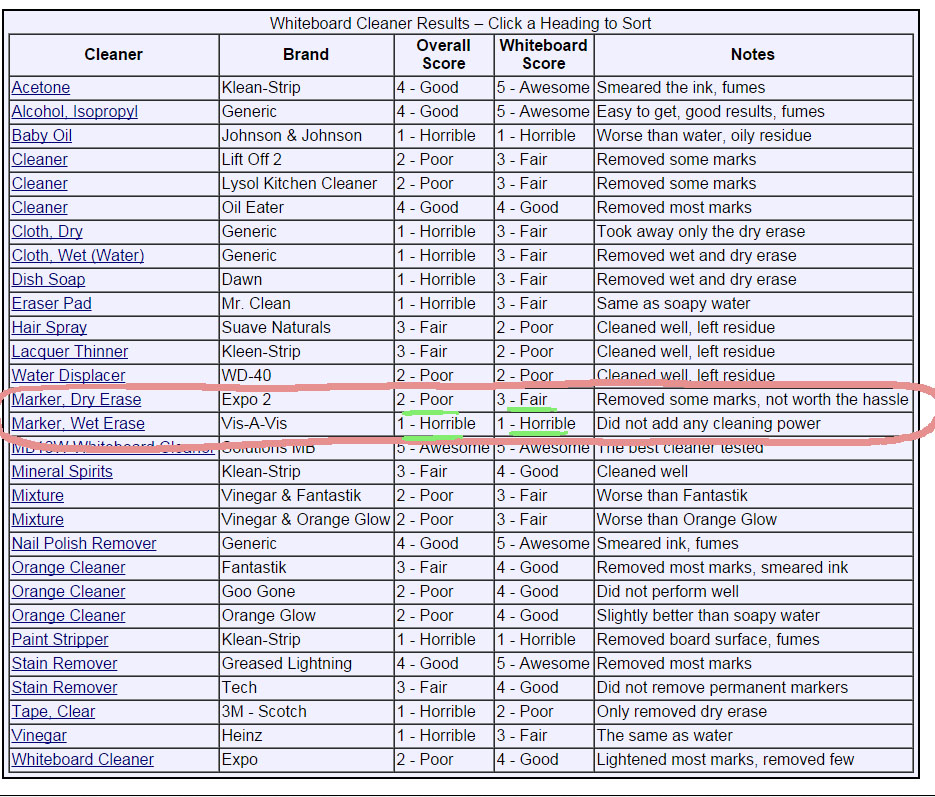Click the Dawn brand cell
This screenshot has height=797, width=935.
[306, 280]
